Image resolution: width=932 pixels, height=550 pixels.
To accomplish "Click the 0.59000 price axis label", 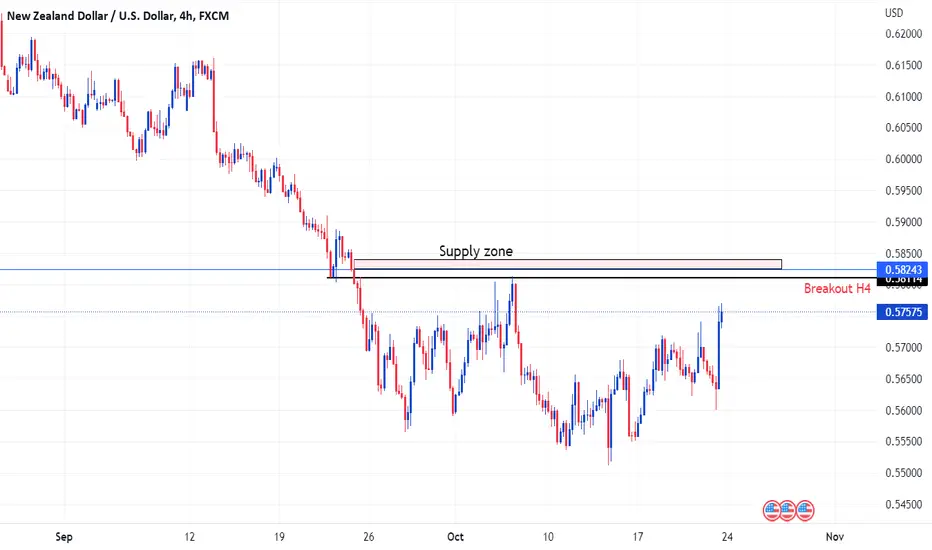I will click(903, 222).
